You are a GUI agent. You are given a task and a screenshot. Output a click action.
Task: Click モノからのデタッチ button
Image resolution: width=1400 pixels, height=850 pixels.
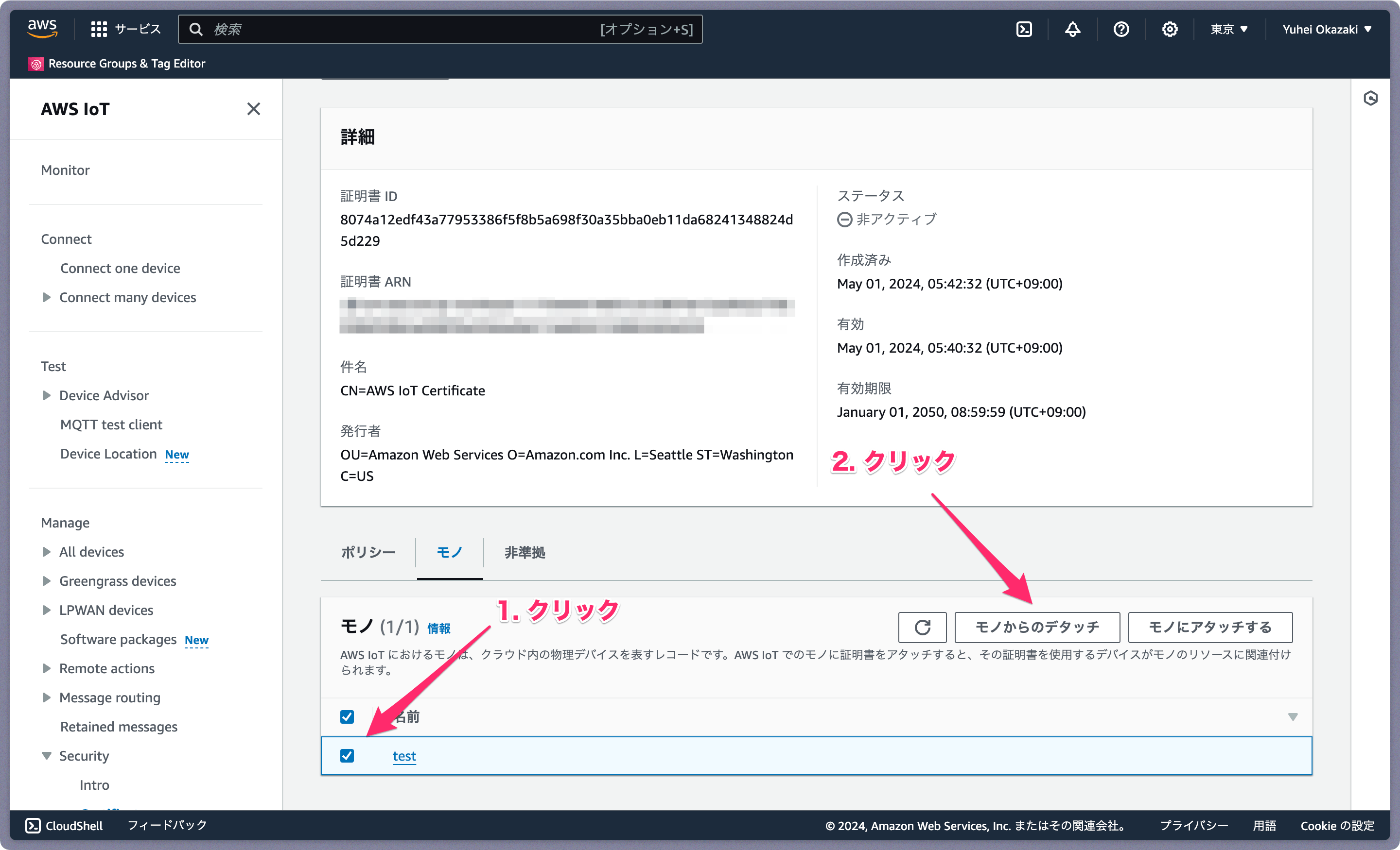pyautogui.click(x=1037, y=627)
